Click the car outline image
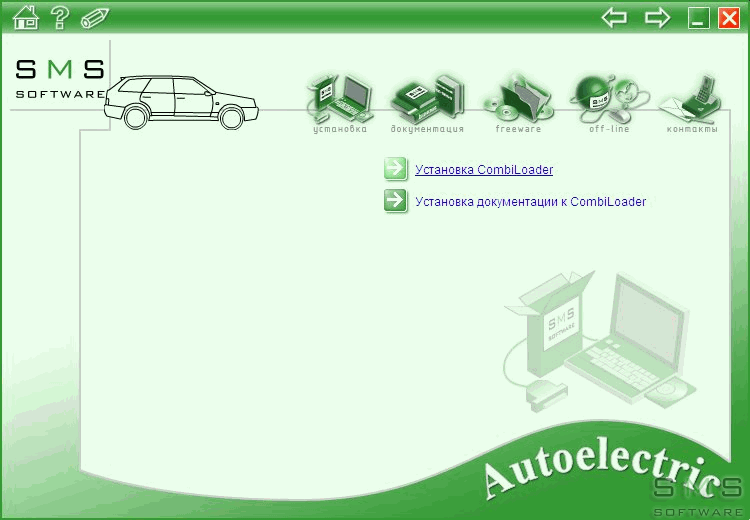The height and width of the screenshot is (520, 750). pyautogui.click(x=182, y=102)
